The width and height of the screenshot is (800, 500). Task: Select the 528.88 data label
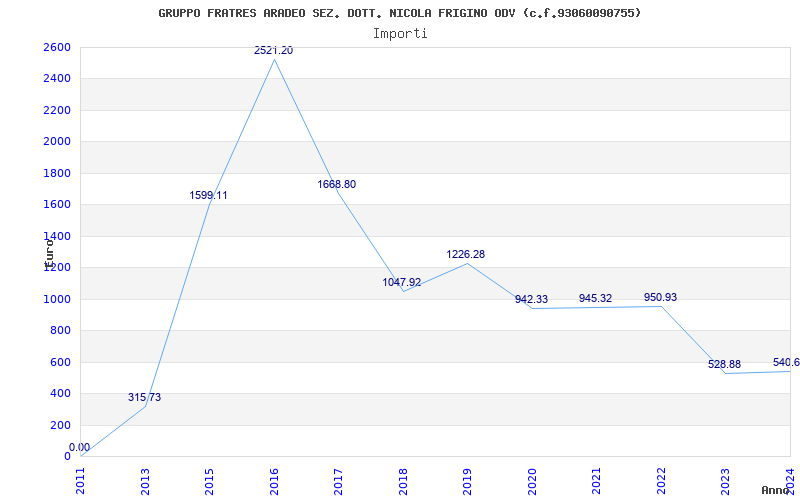coord(724,365)
